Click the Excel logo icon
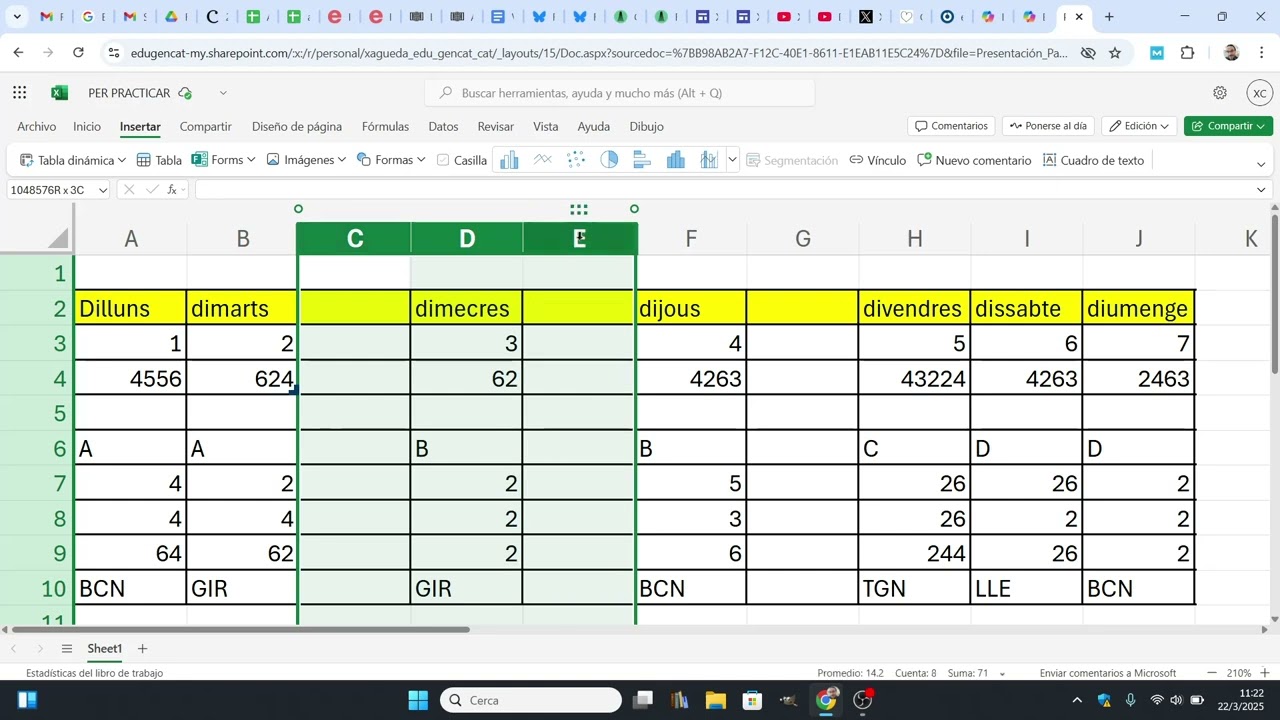The width and height of the screenshot is (1280, 720). tap(59, 93)
